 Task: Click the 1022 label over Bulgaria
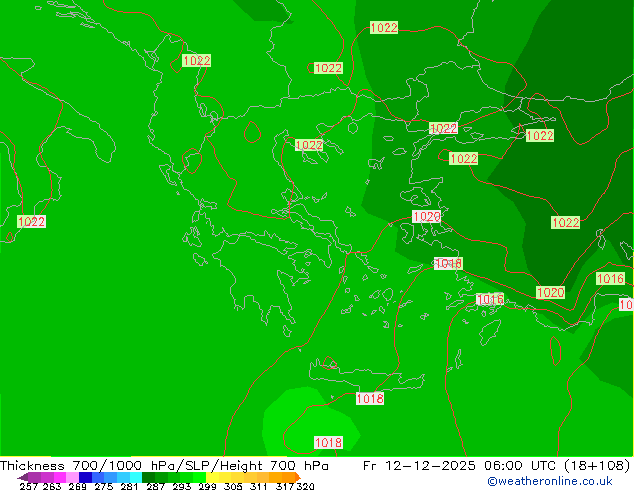[x=328, y=68]
